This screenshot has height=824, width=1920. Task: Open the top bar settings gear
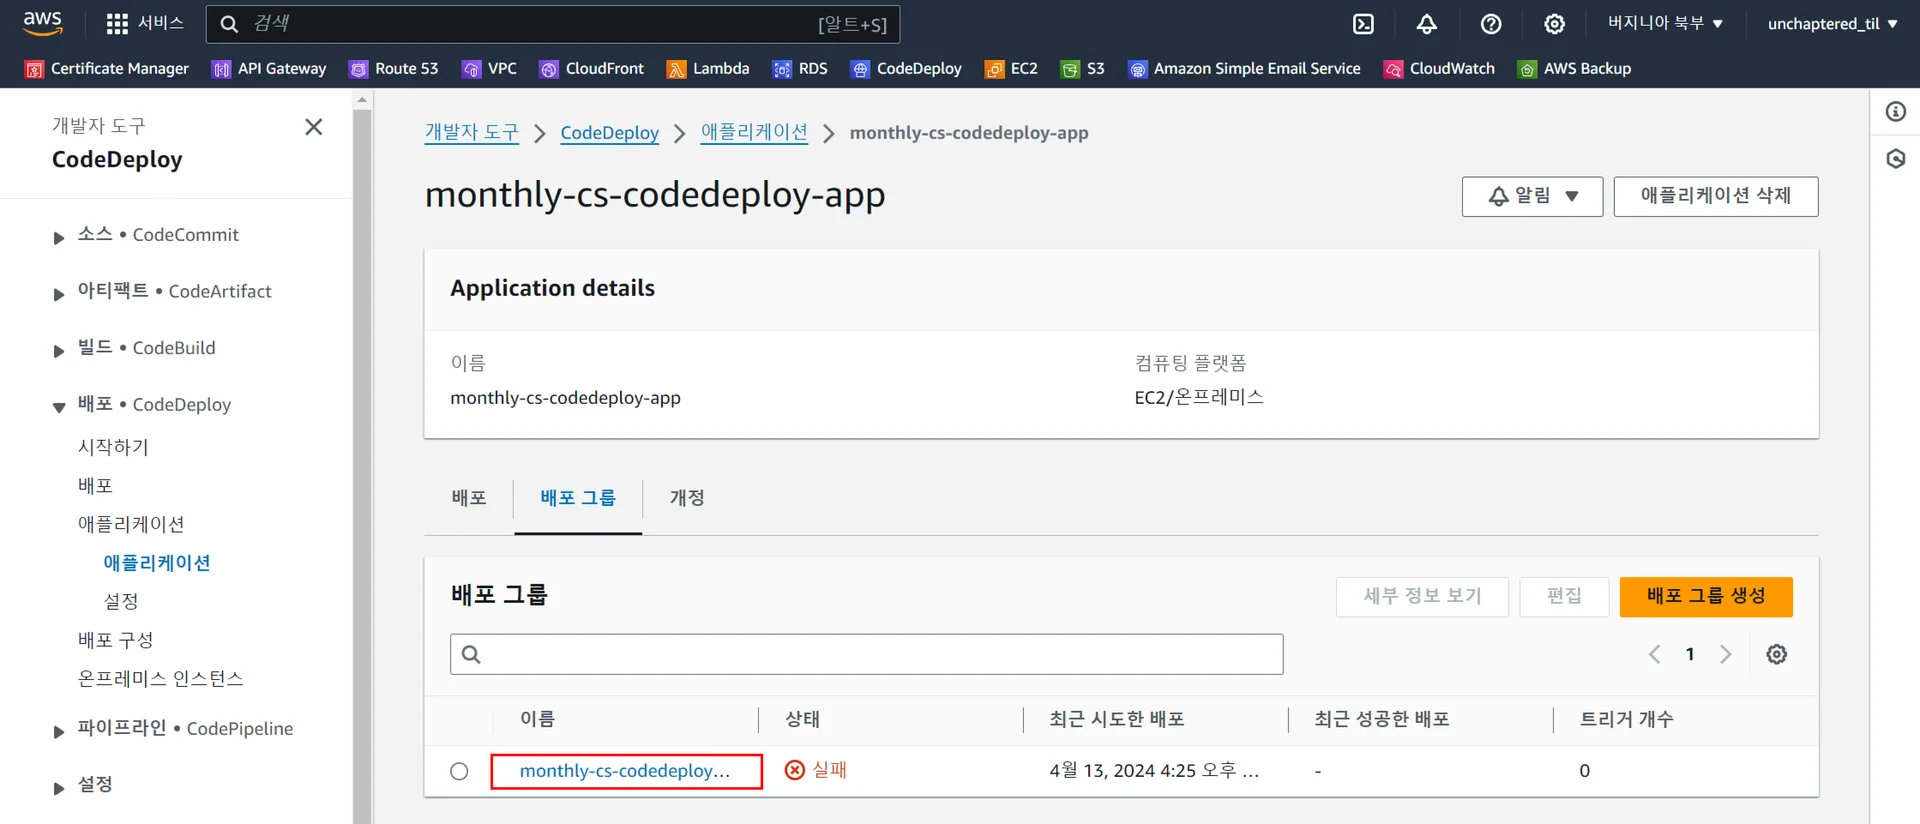tap(1554, 24)
